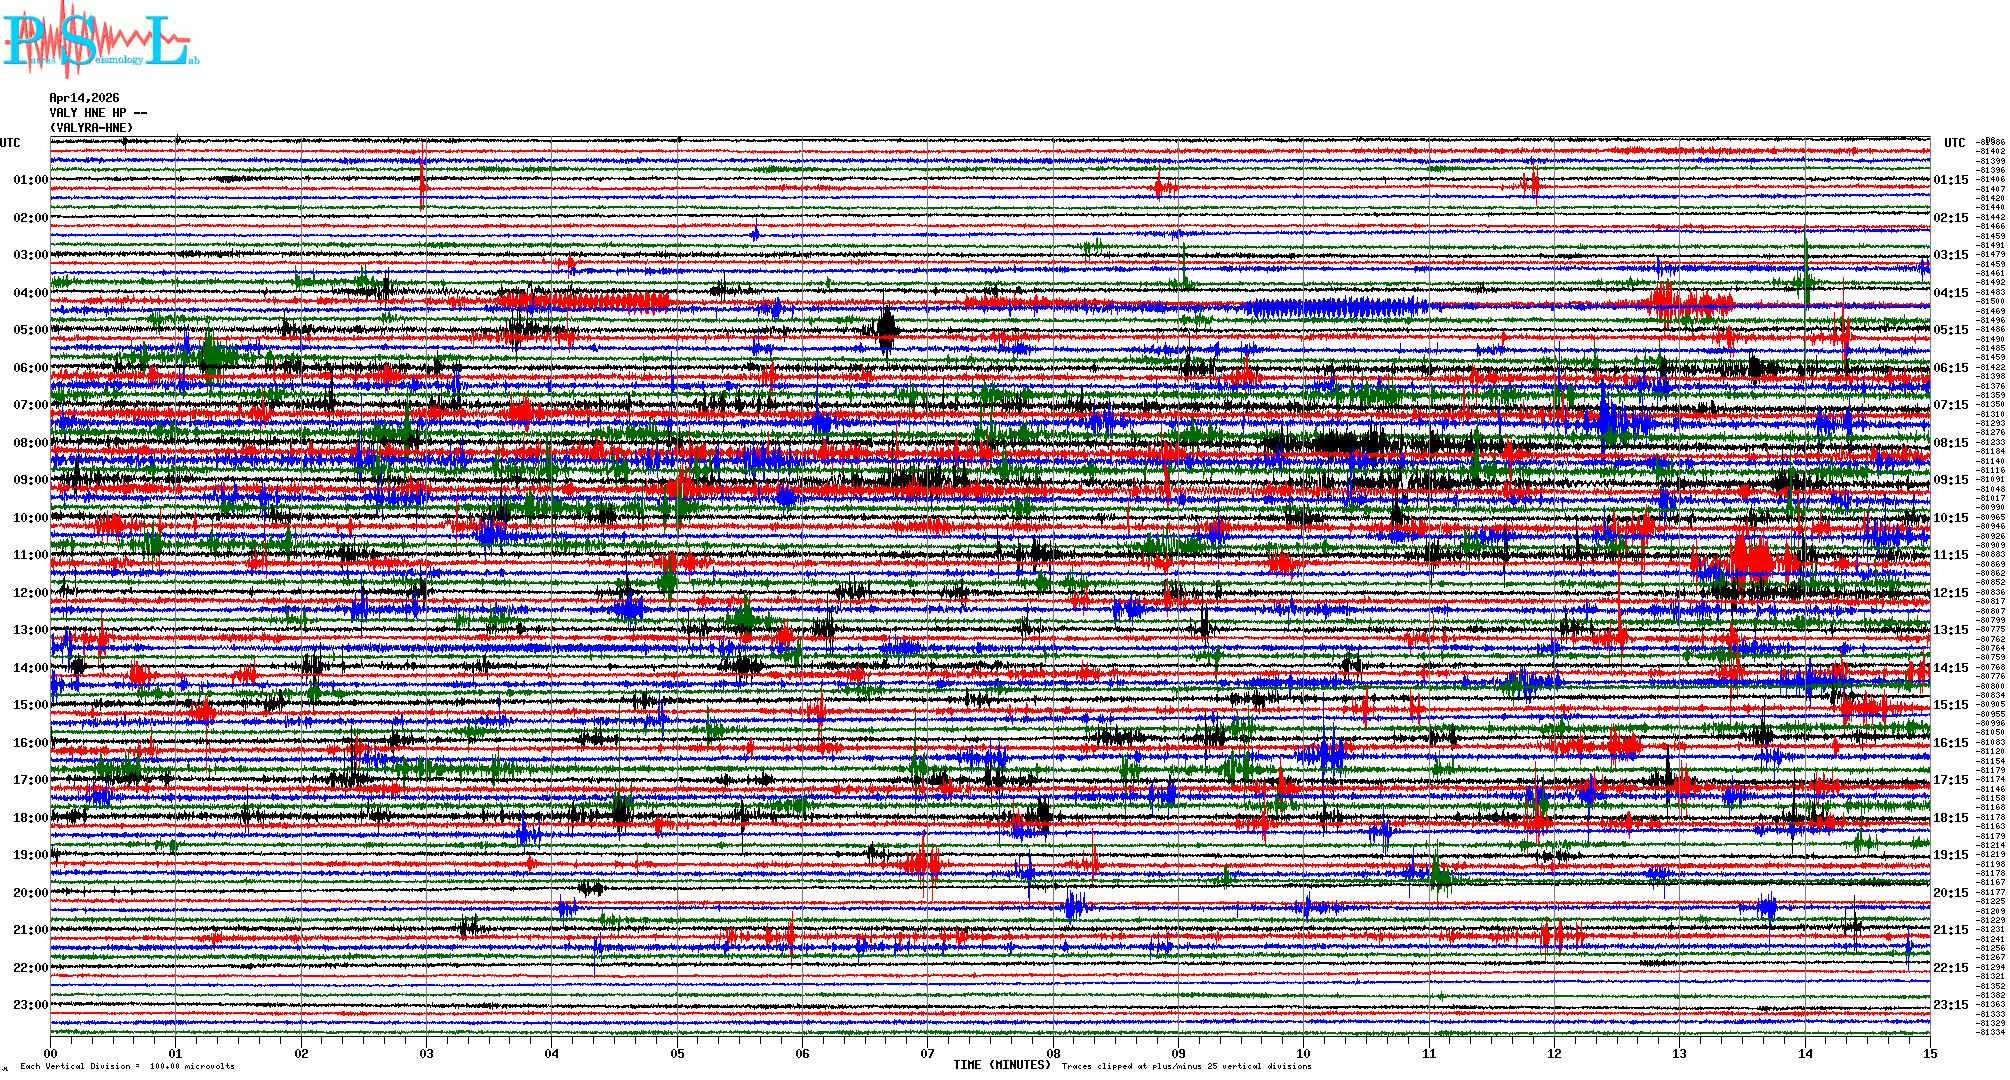Click the black spike near minute 07 at 05:00
This screenshot has width=2010, height=1080.
[x=887, y=328]
